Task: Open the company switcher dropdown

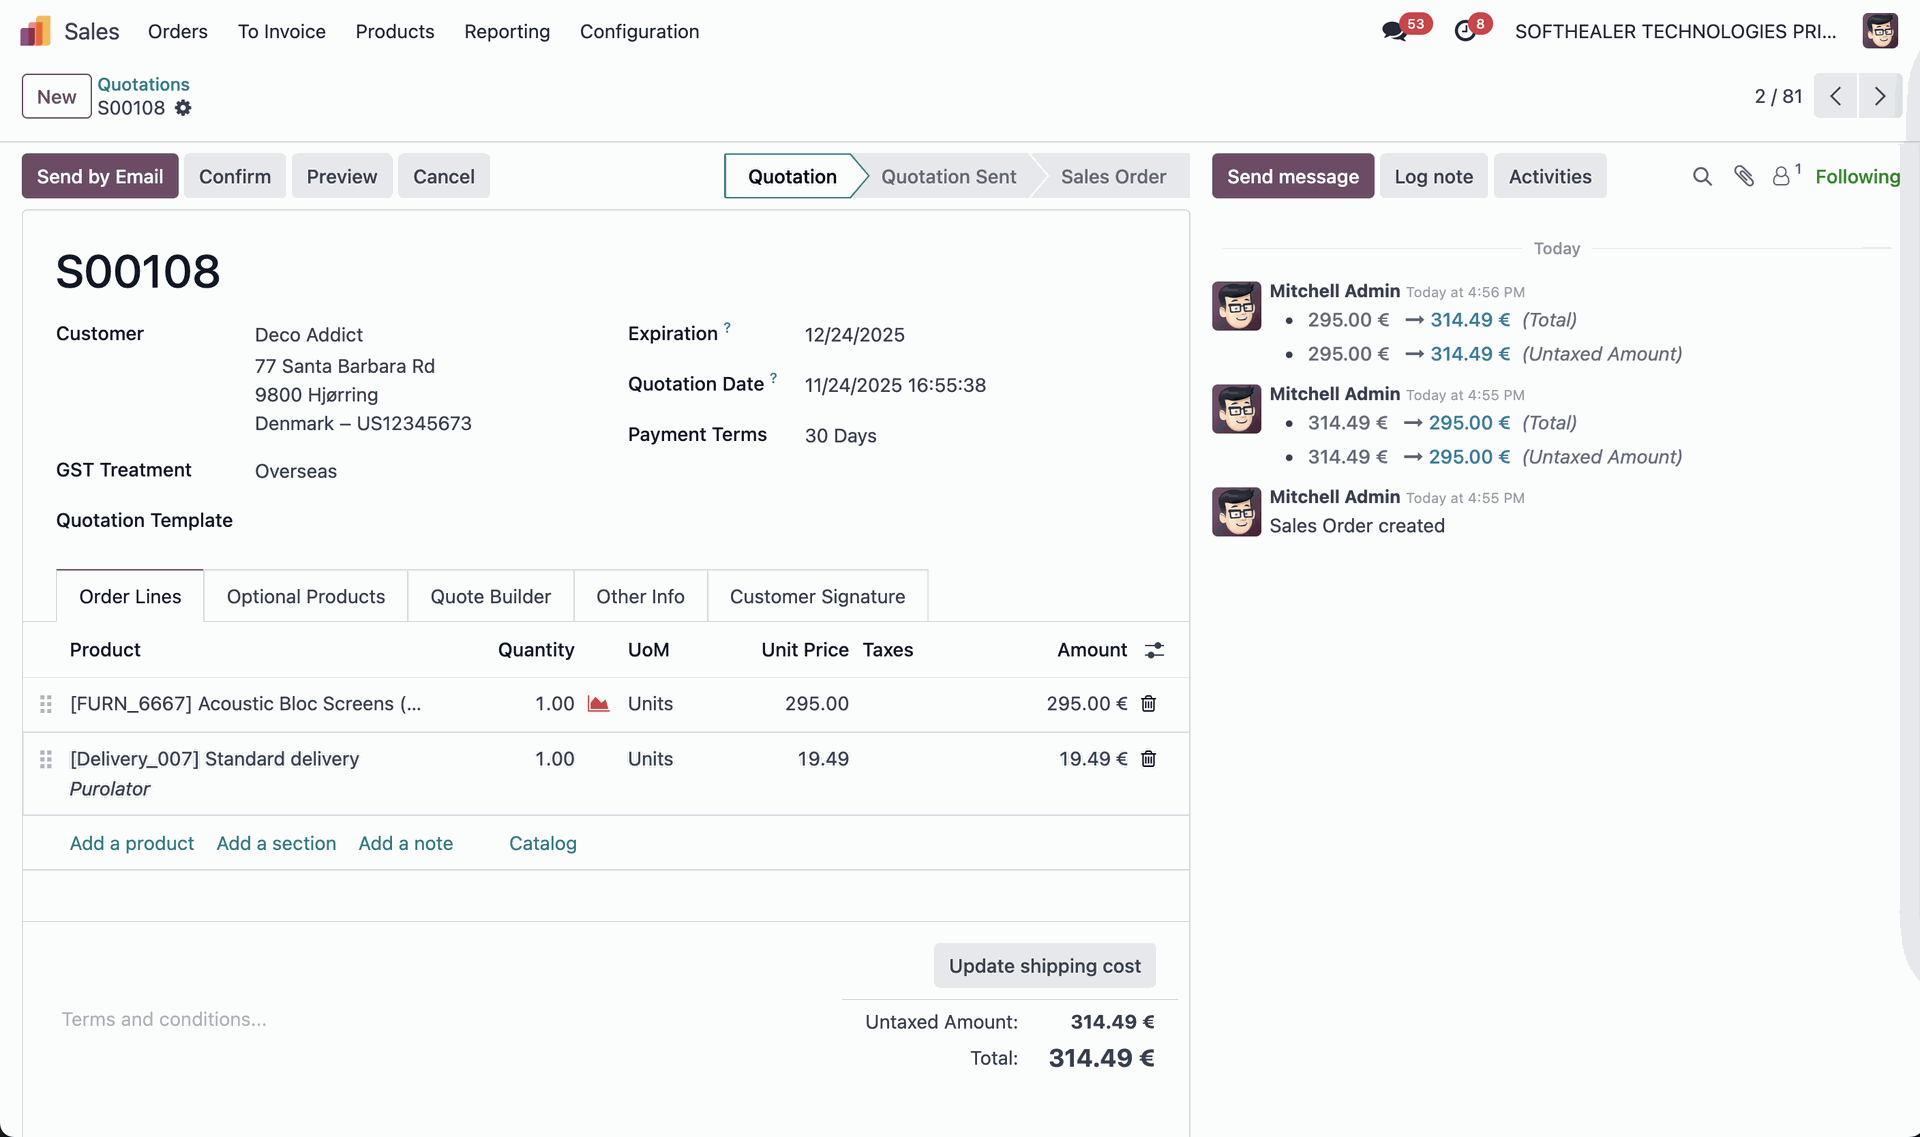Action: click(x=1675, y=31)
